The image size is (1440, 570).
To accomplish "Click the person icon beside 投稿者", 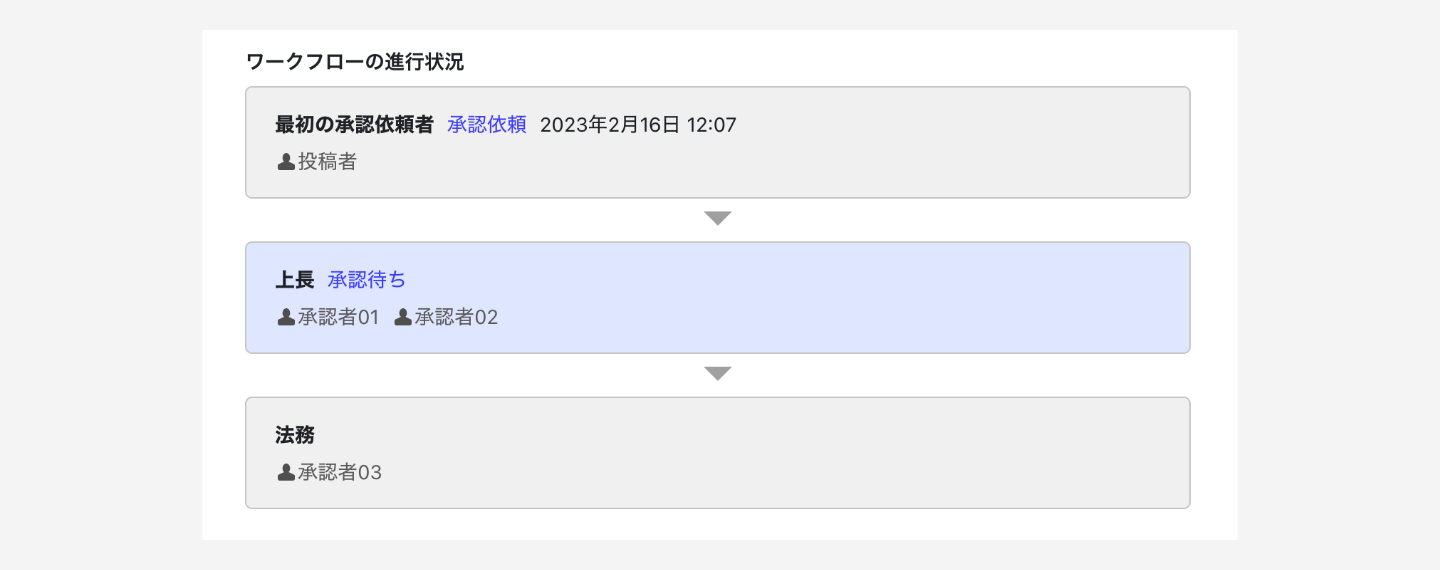I will (286, 162).
